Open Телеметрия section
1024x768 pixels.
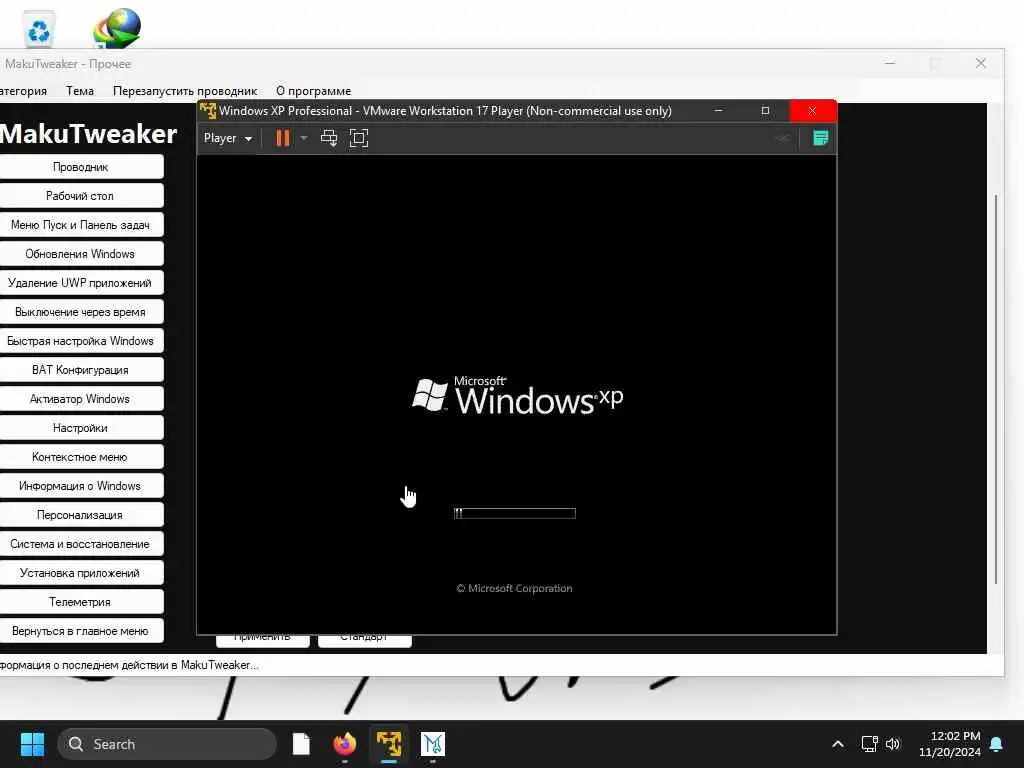[81, 601]
